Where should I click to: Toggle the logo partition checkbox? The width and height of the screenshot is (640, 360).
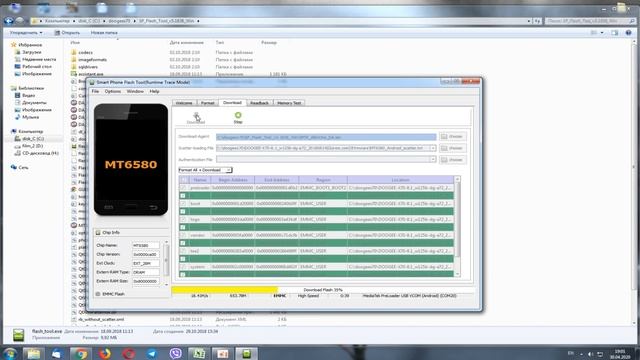point(183,219)
